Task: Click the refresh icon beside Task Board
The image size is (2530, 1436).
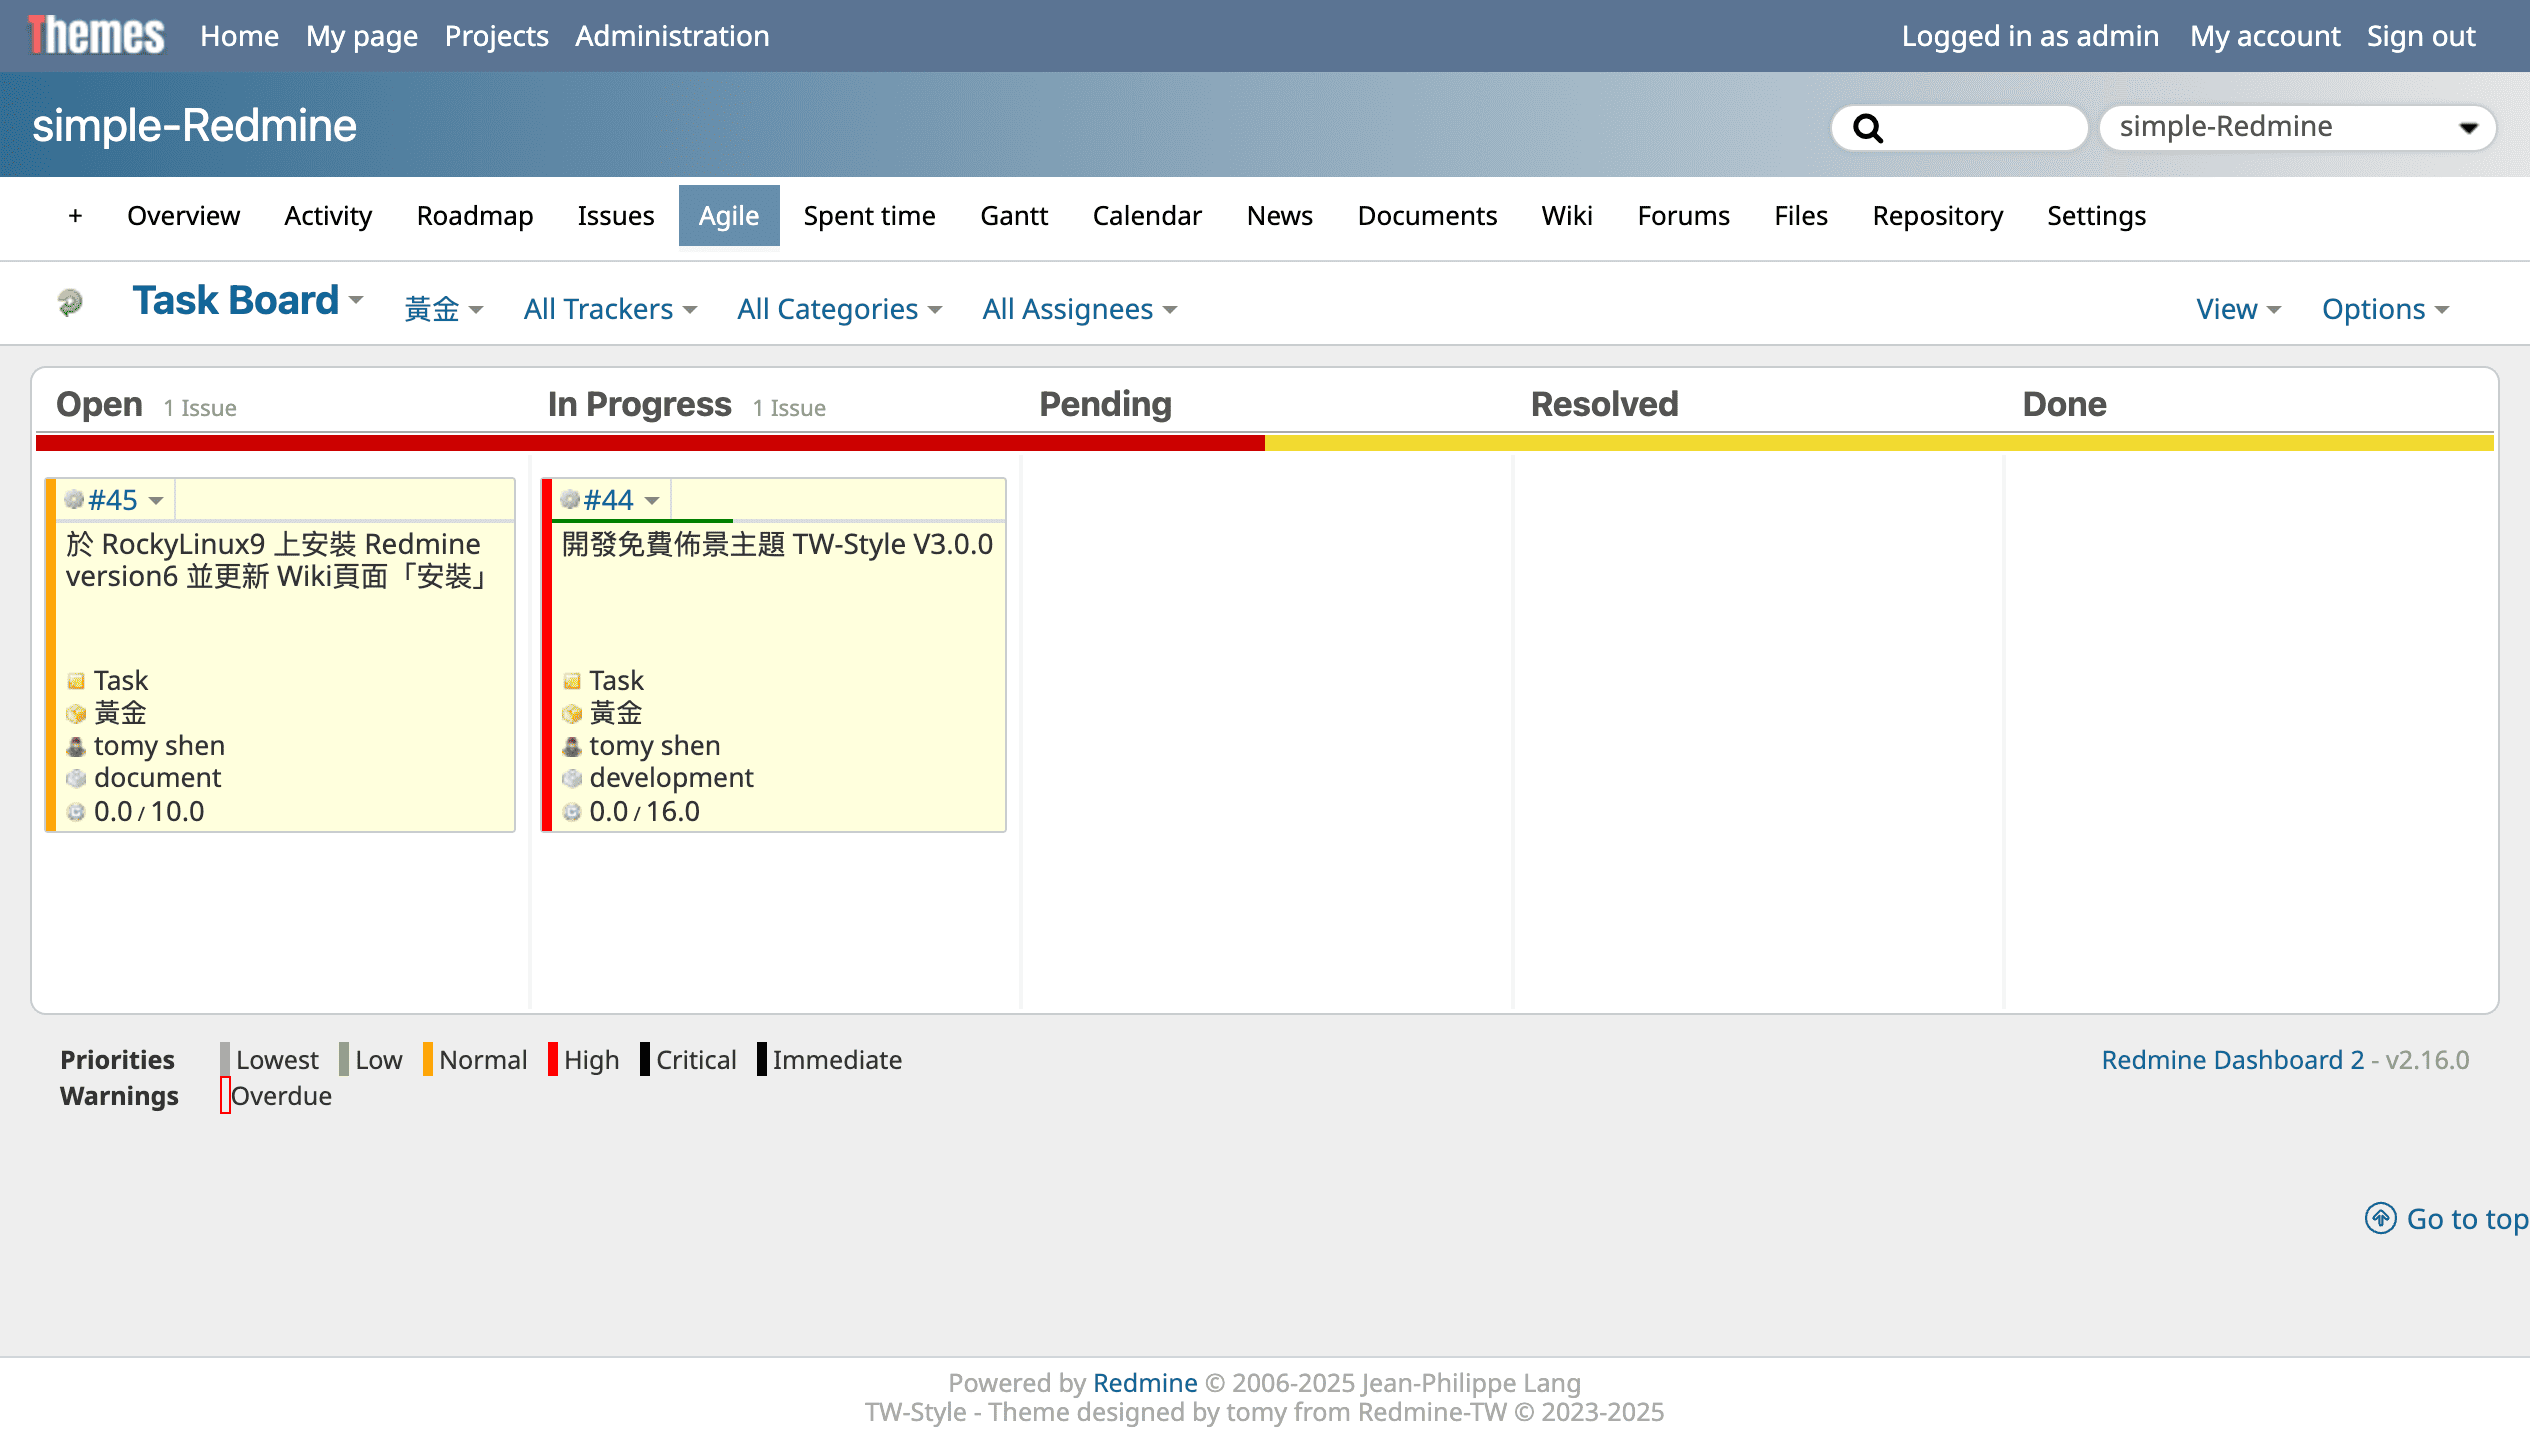Action: point(70,301)
